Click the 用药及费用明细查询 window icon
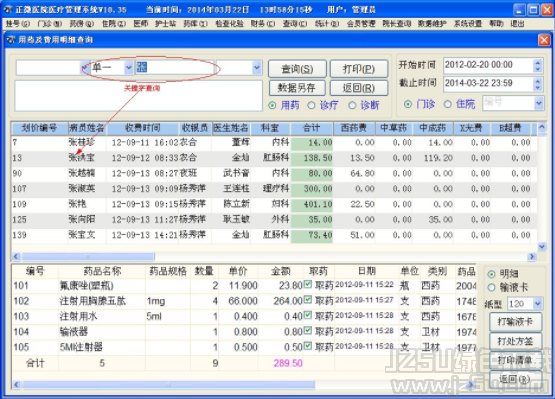This screenshot has height=399, width=555. tap(11, 39)
